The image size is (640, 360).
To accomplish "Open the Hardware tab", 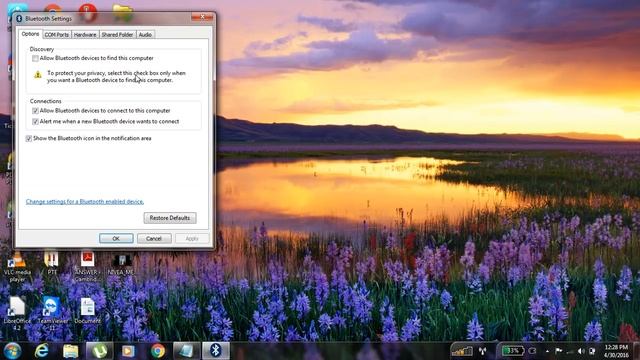I will coord(85,35).
